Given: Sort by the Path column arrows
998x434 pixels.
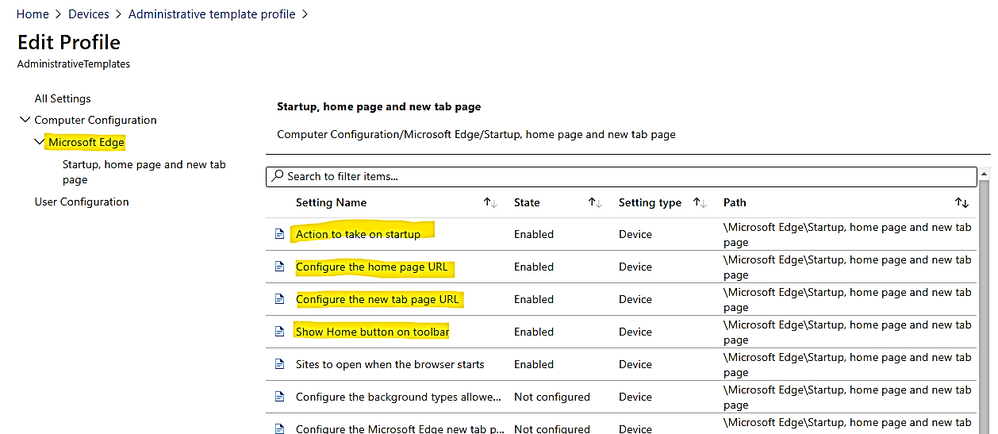Looking at the screenshot, I should [961, 203].
